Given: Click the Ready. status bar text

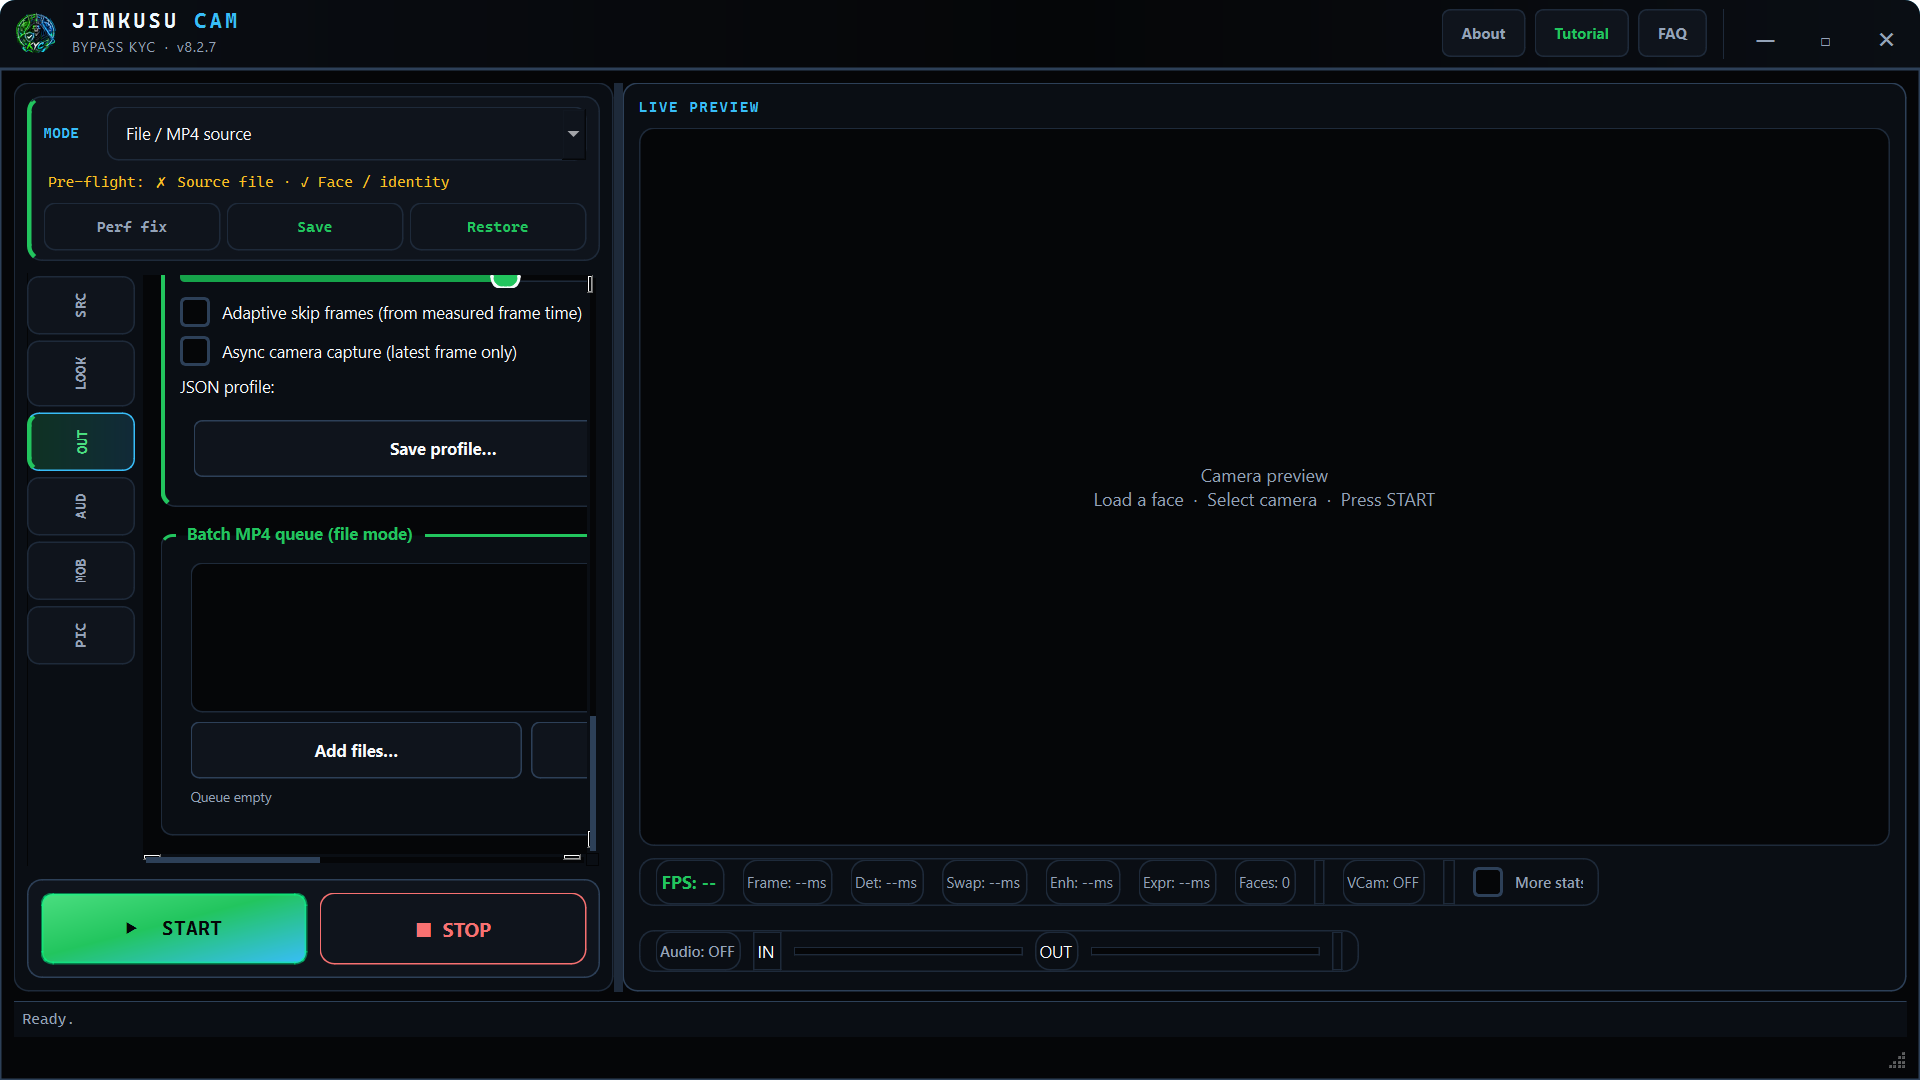Looking at the screenshot, I should tap(48, 1019).
